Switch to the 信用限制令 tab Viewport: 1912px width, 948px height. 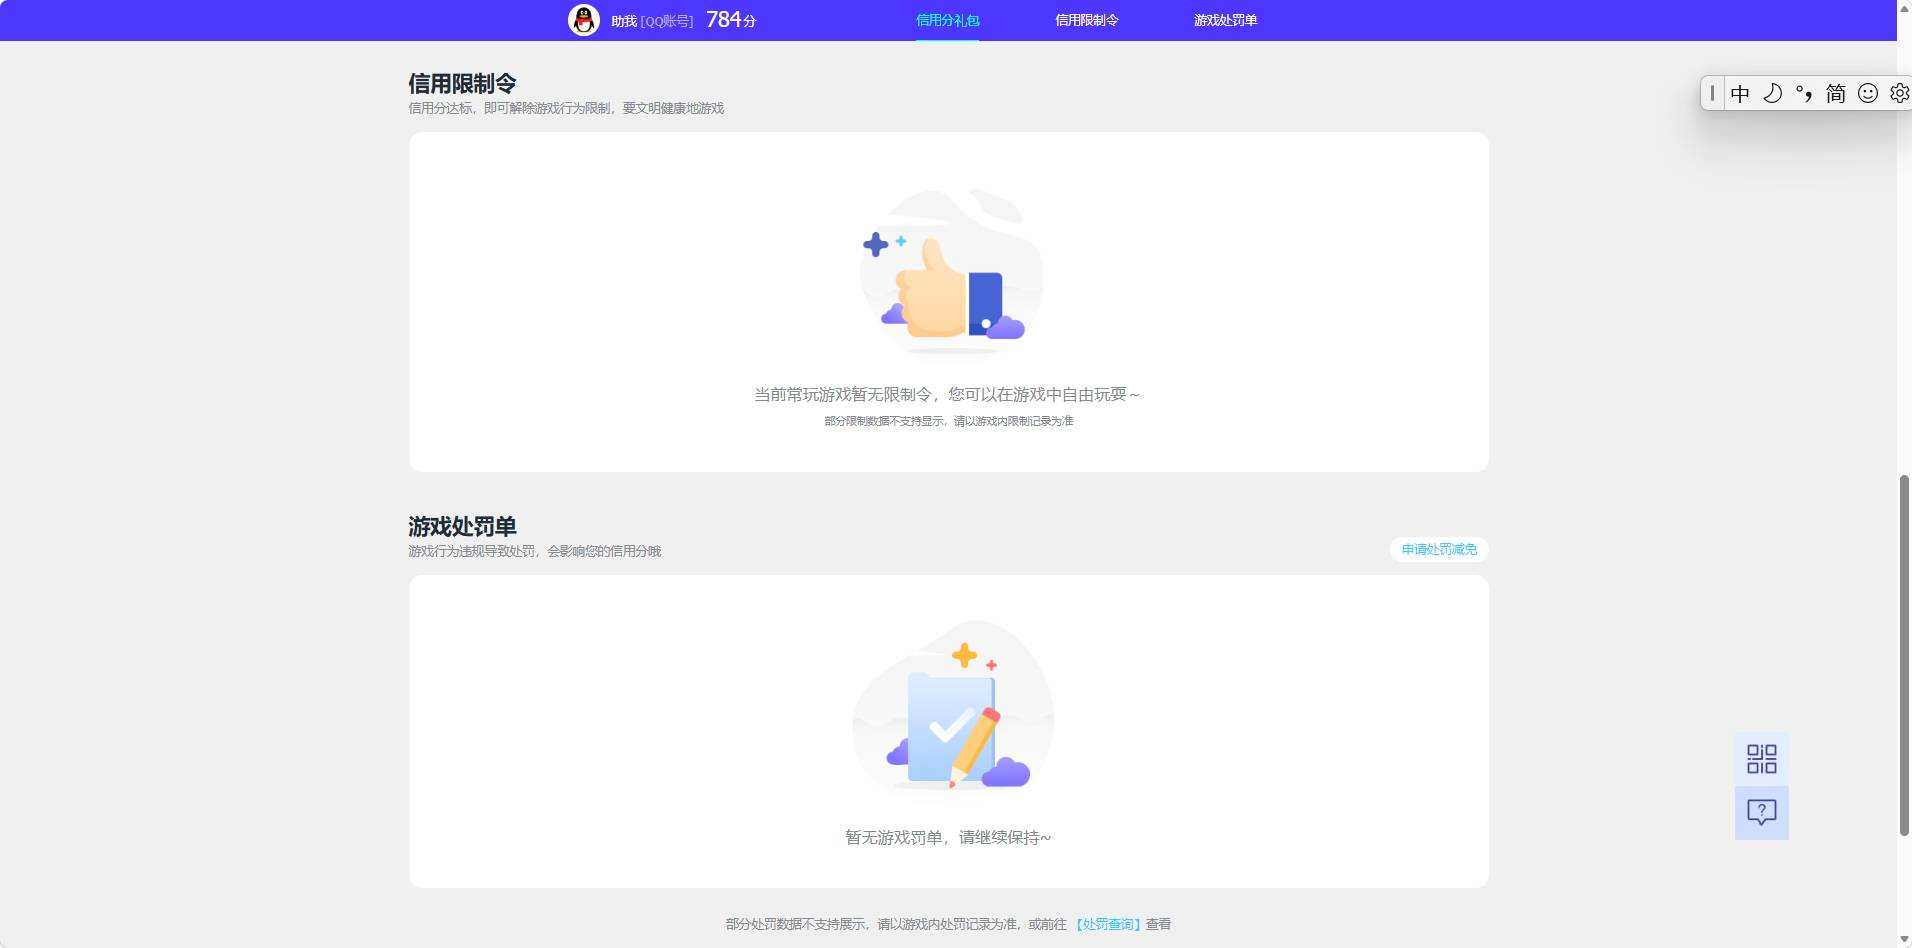1087,20
